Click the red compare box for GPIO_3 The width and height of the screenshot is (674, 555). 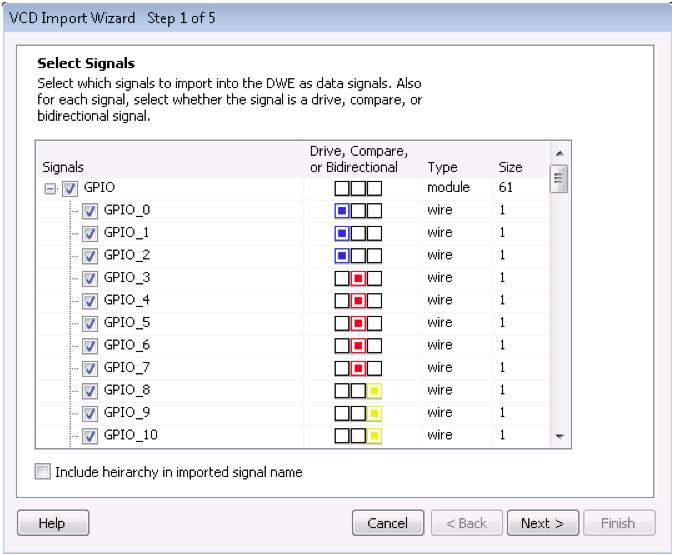(x=359, y=278)
